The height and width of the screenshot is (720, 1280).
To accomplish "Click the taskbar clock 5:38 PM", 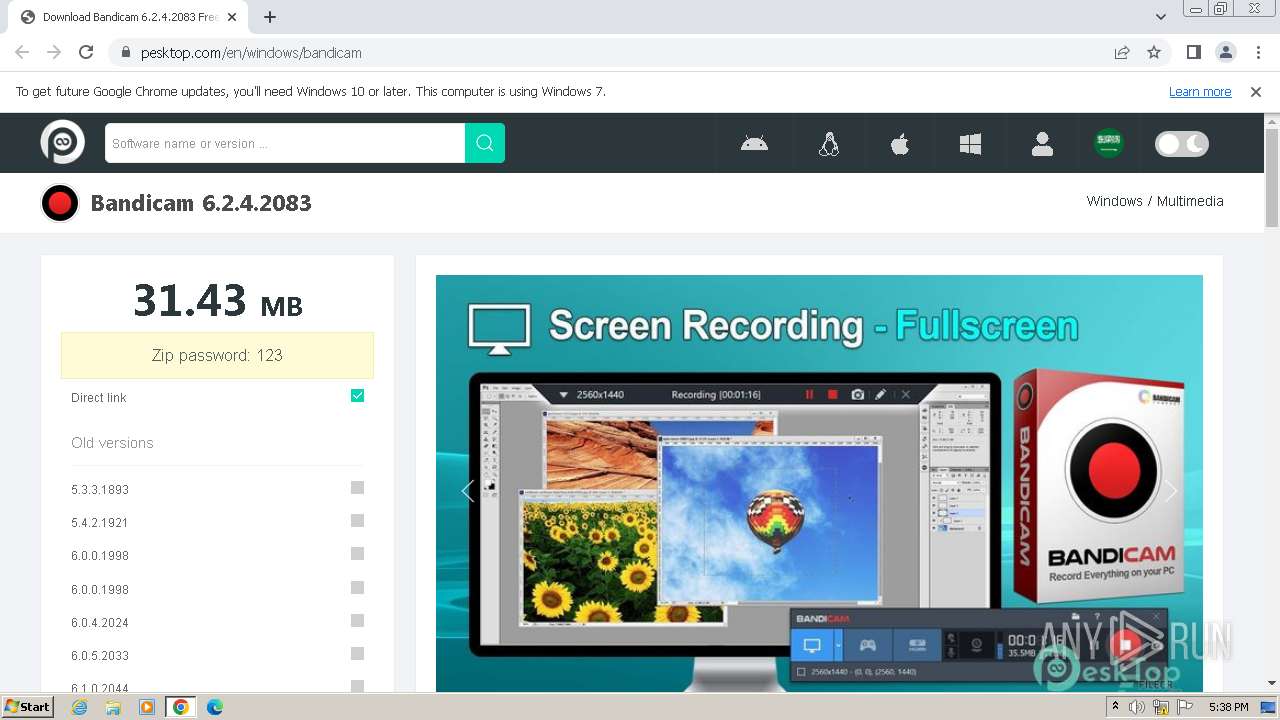I will [x=1229, y=707].
